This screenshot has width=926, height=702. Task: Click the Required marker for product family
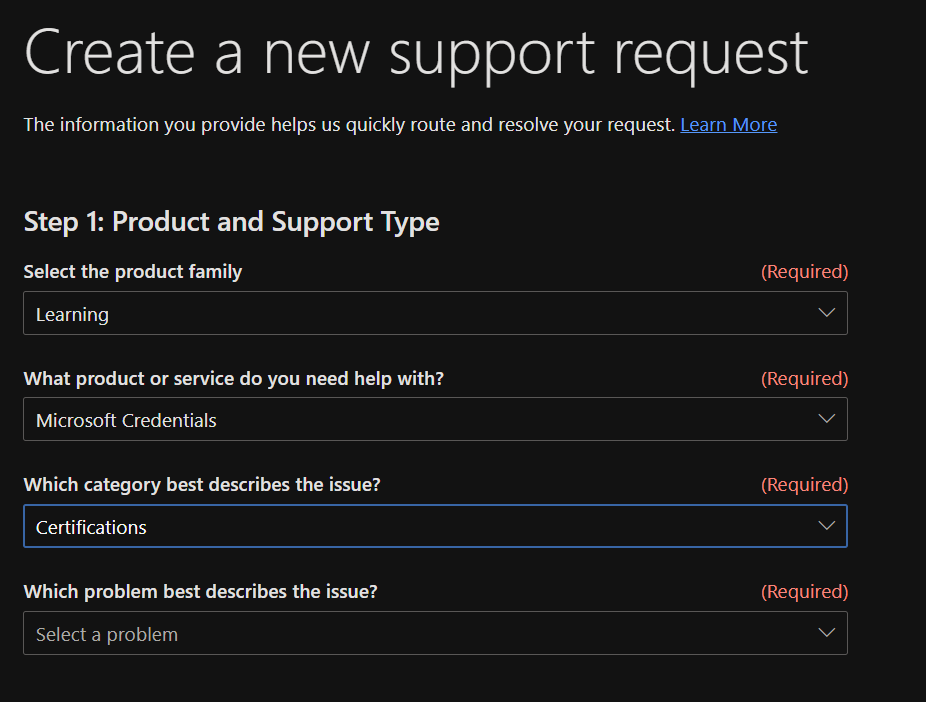(x=804, y=272)
